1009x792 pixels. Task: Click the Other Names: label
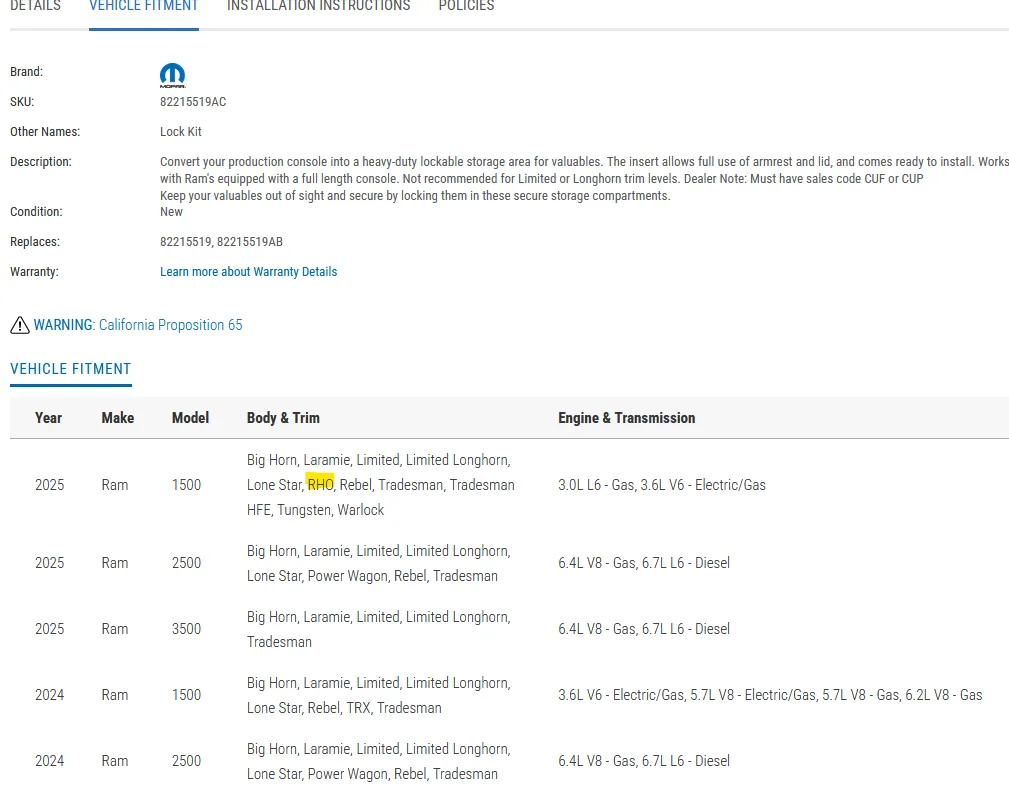tap(45, 132)
